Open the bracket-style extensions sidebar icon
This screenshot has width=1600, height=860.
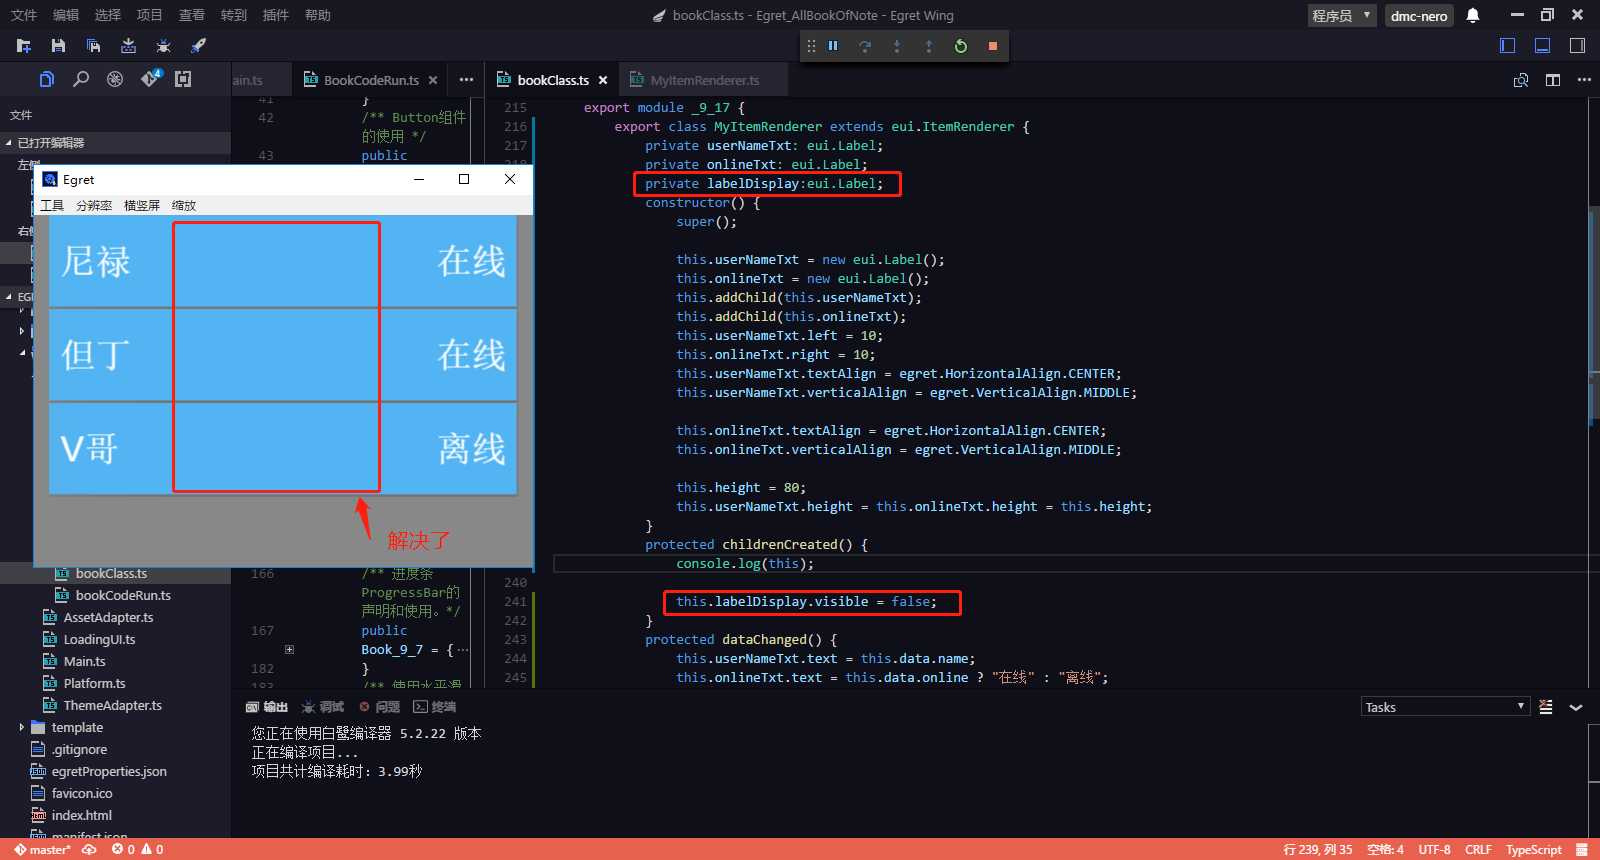(x=183, y=79)
